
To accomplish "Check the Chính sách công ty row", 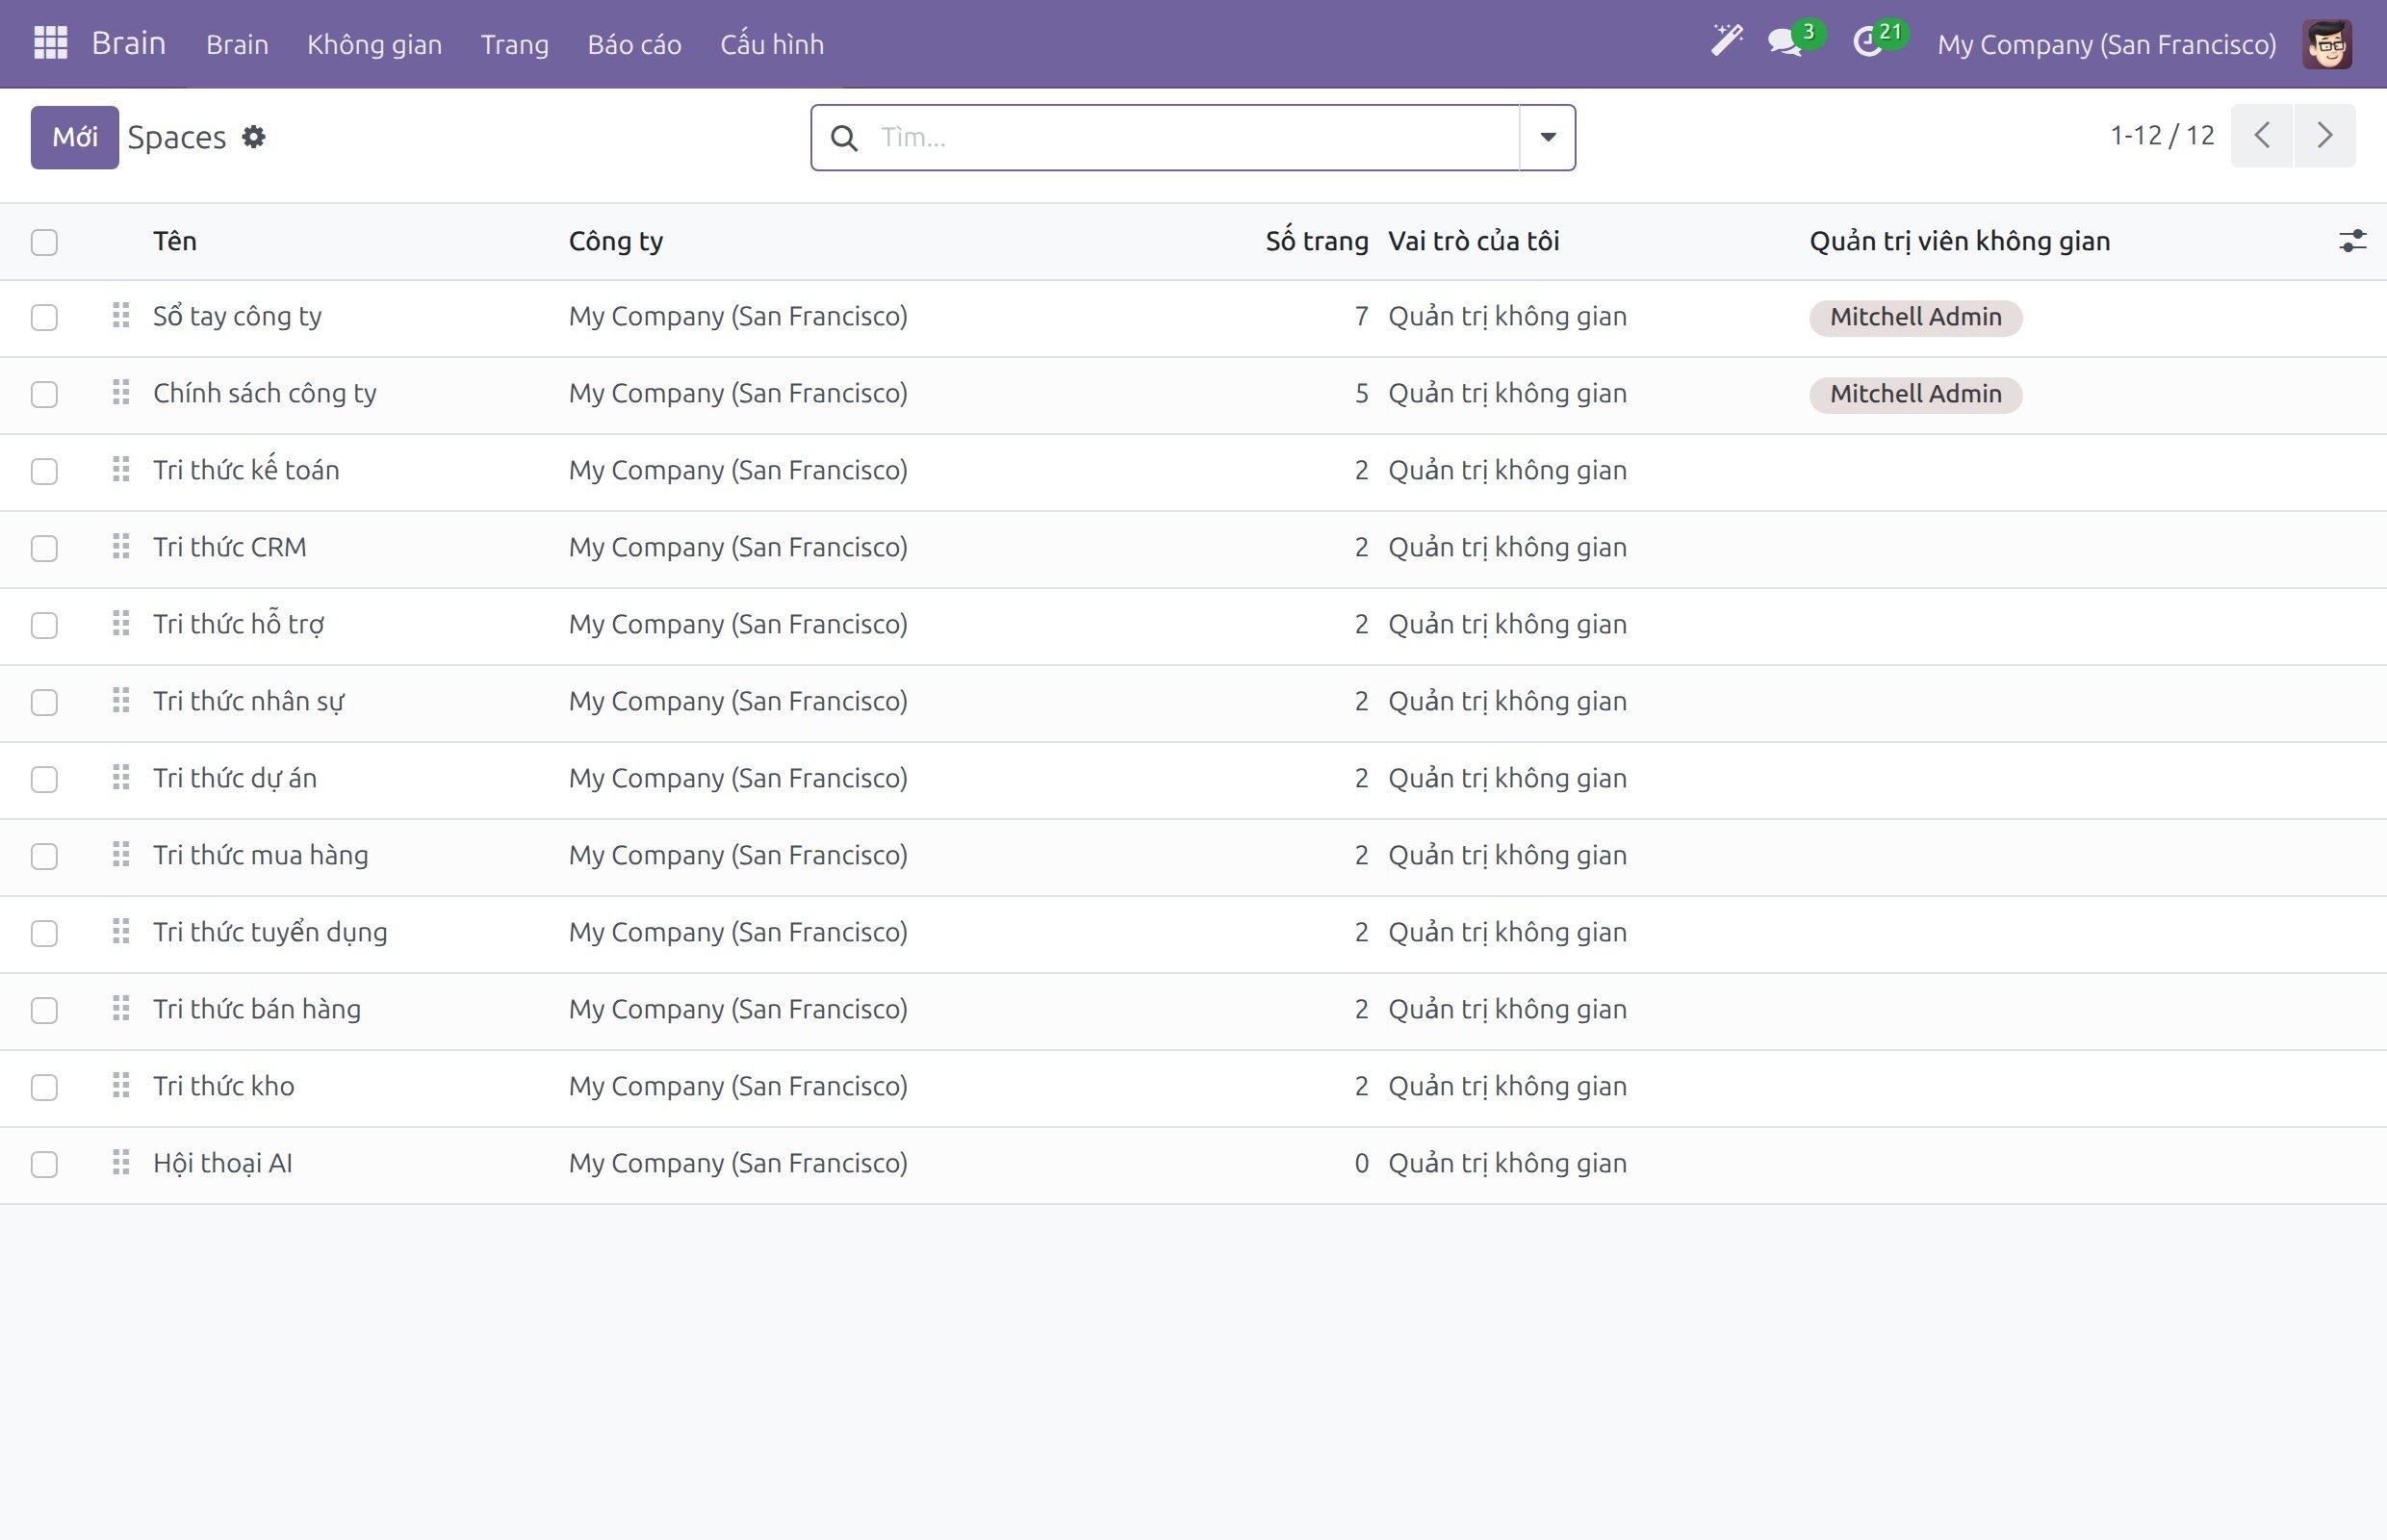I will (x=44, y=395).
